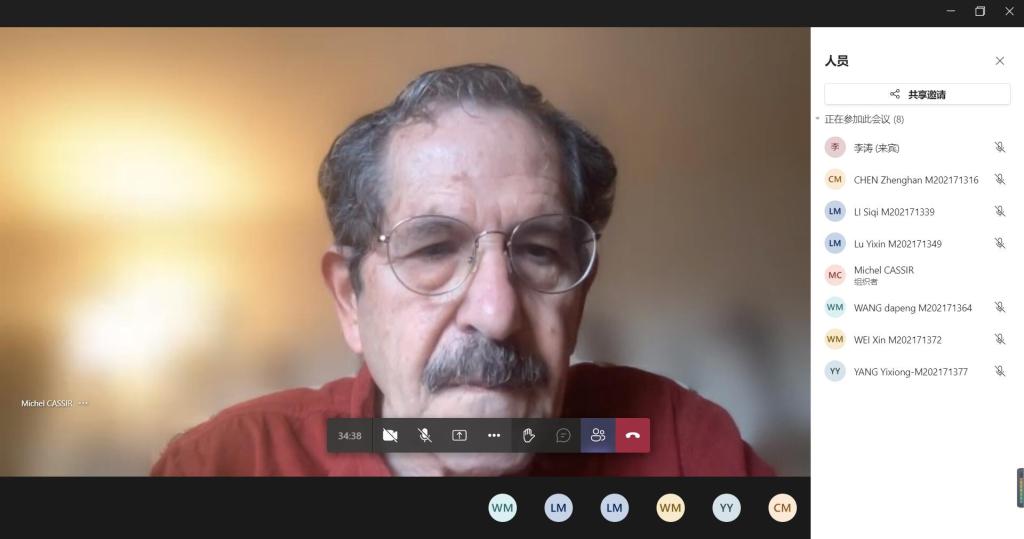Turn on the camera in the call toolbar
The width and height of the screenshot is (1024, 539).
pyautogui.click(x=390, y=435)
